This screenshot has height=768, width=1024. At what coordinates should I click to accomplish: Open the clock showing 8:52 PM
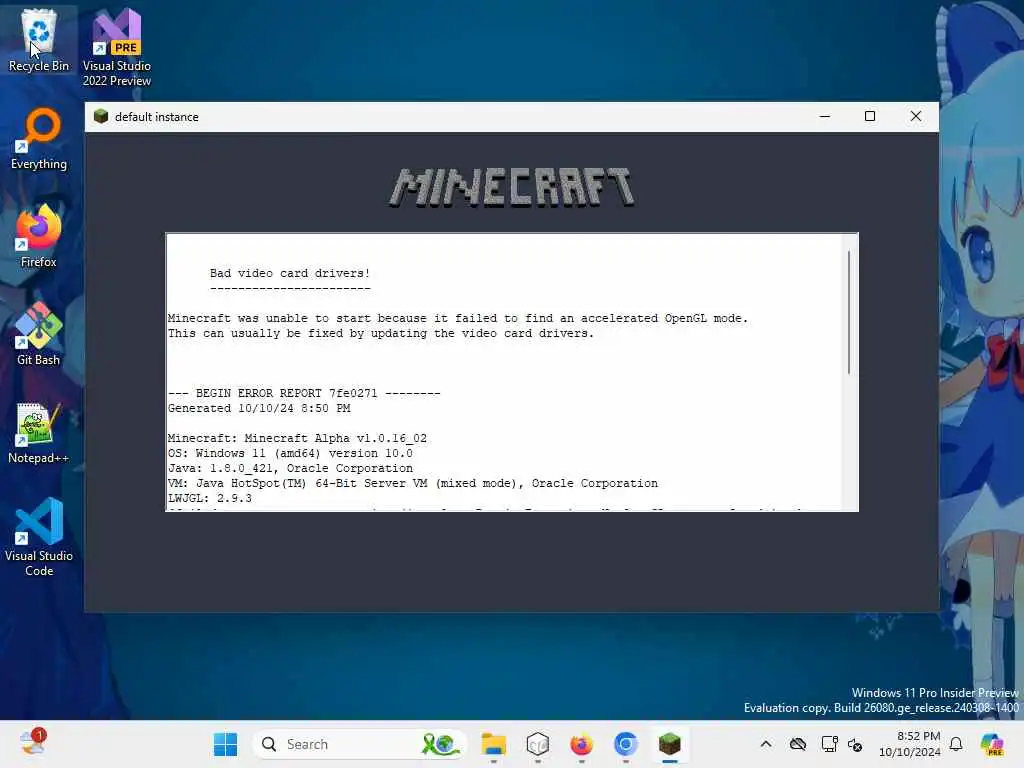click(x=910, y=744)
